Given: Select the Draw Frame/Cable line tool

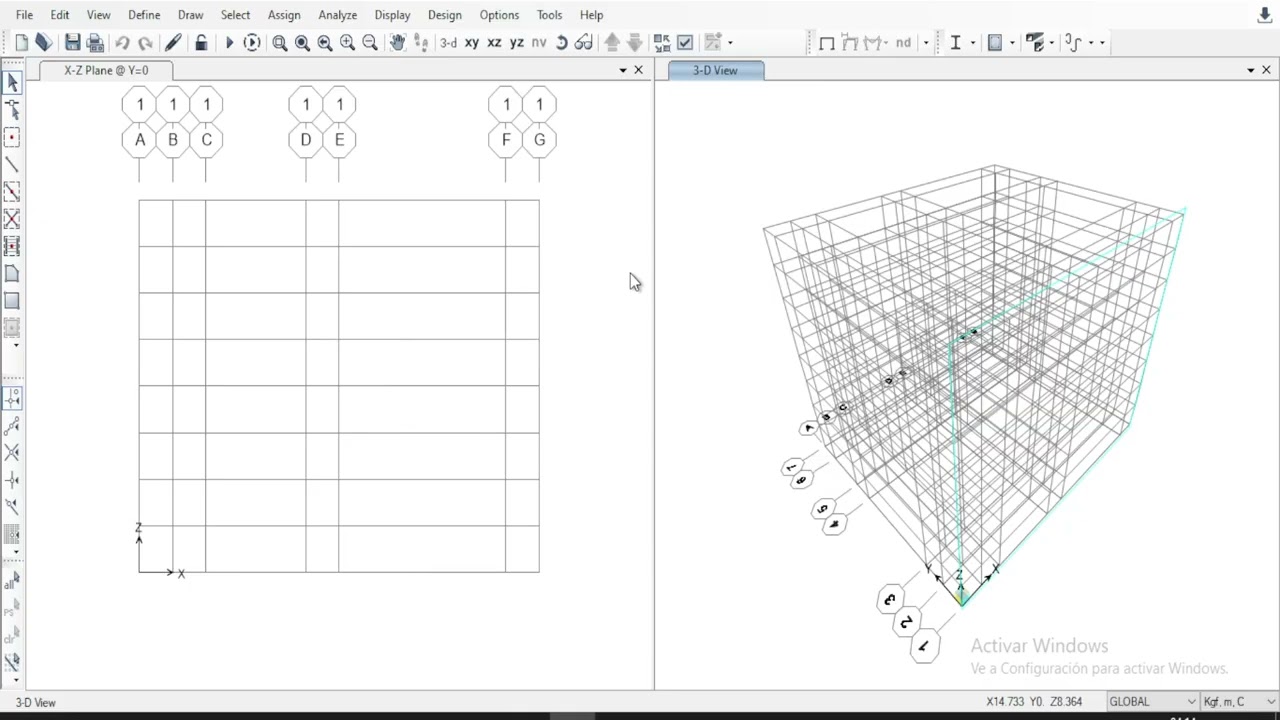Looking at the screenshot, I should [x=12, y=164].
